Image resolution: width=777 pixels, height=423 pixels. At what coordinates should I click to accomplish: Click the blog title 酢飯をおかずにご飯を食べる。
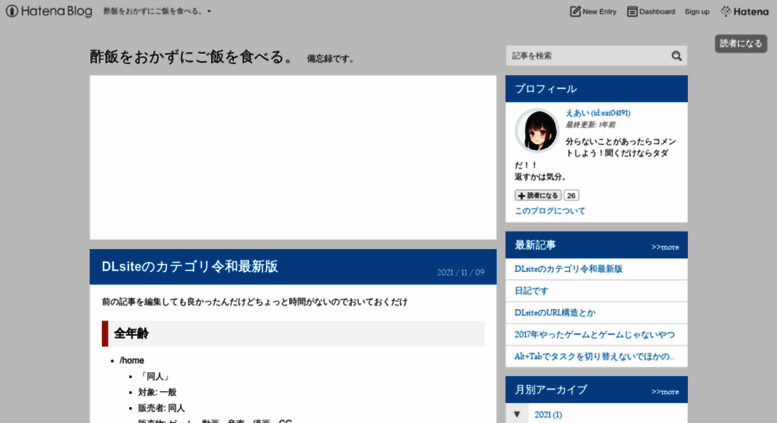click(191, 57)
